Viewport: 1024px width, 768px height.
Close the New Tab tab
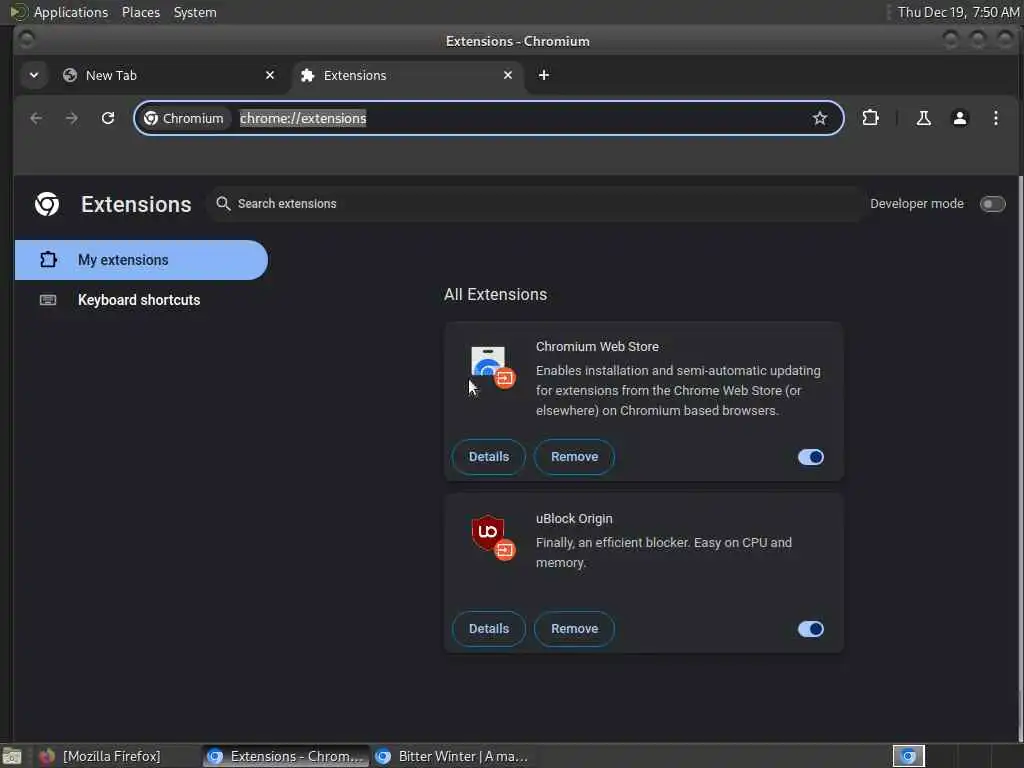point(270,75)
